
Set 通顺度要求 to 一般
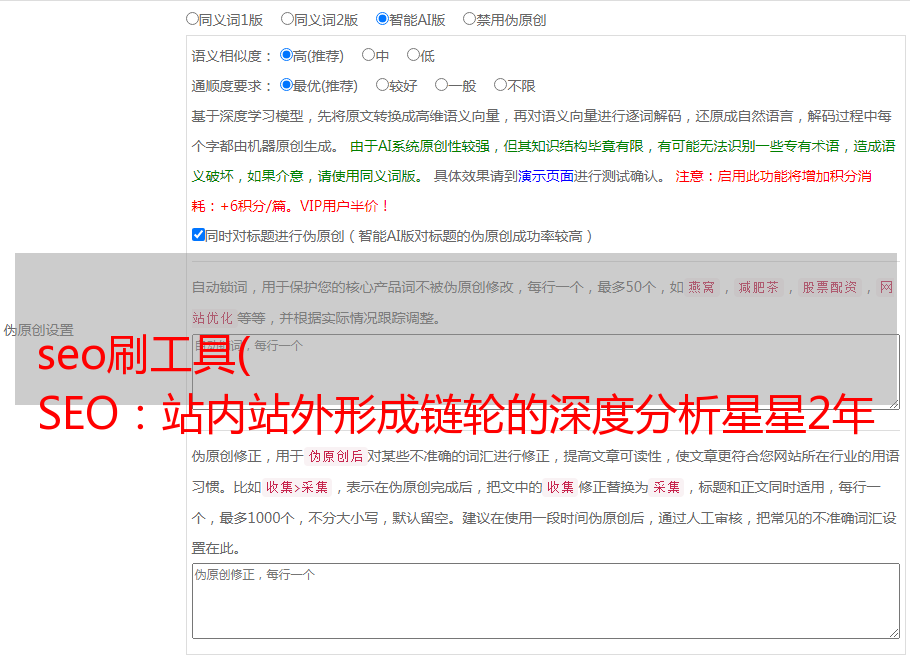point(442,85)
